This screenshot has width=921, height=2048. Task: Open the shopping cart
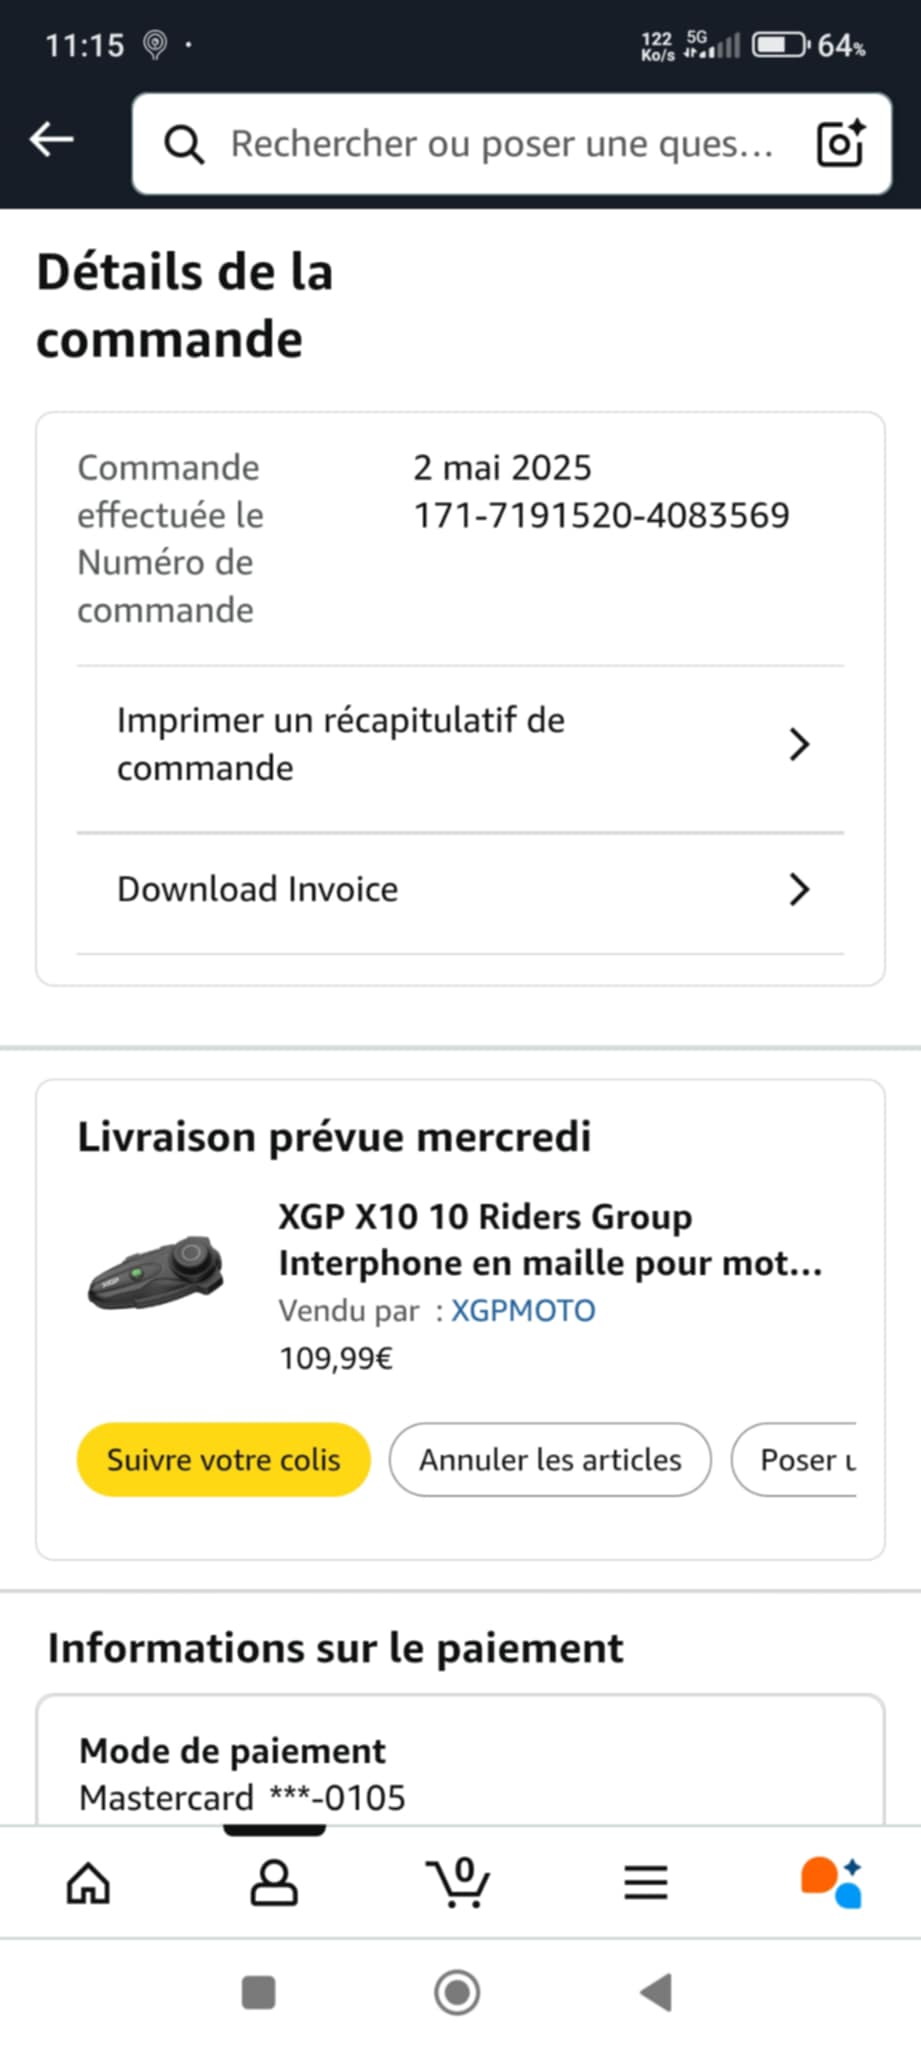coord(459,1883)
